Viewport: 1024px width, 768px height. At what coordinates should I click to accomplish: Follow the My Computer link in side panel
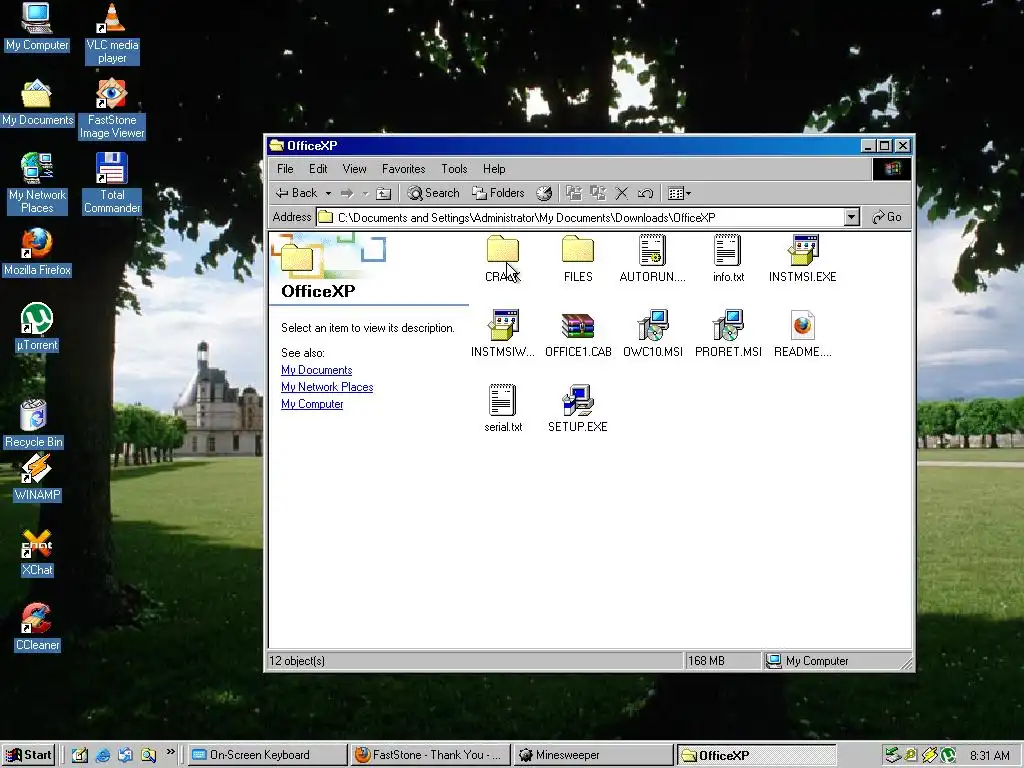click(312, 404)
